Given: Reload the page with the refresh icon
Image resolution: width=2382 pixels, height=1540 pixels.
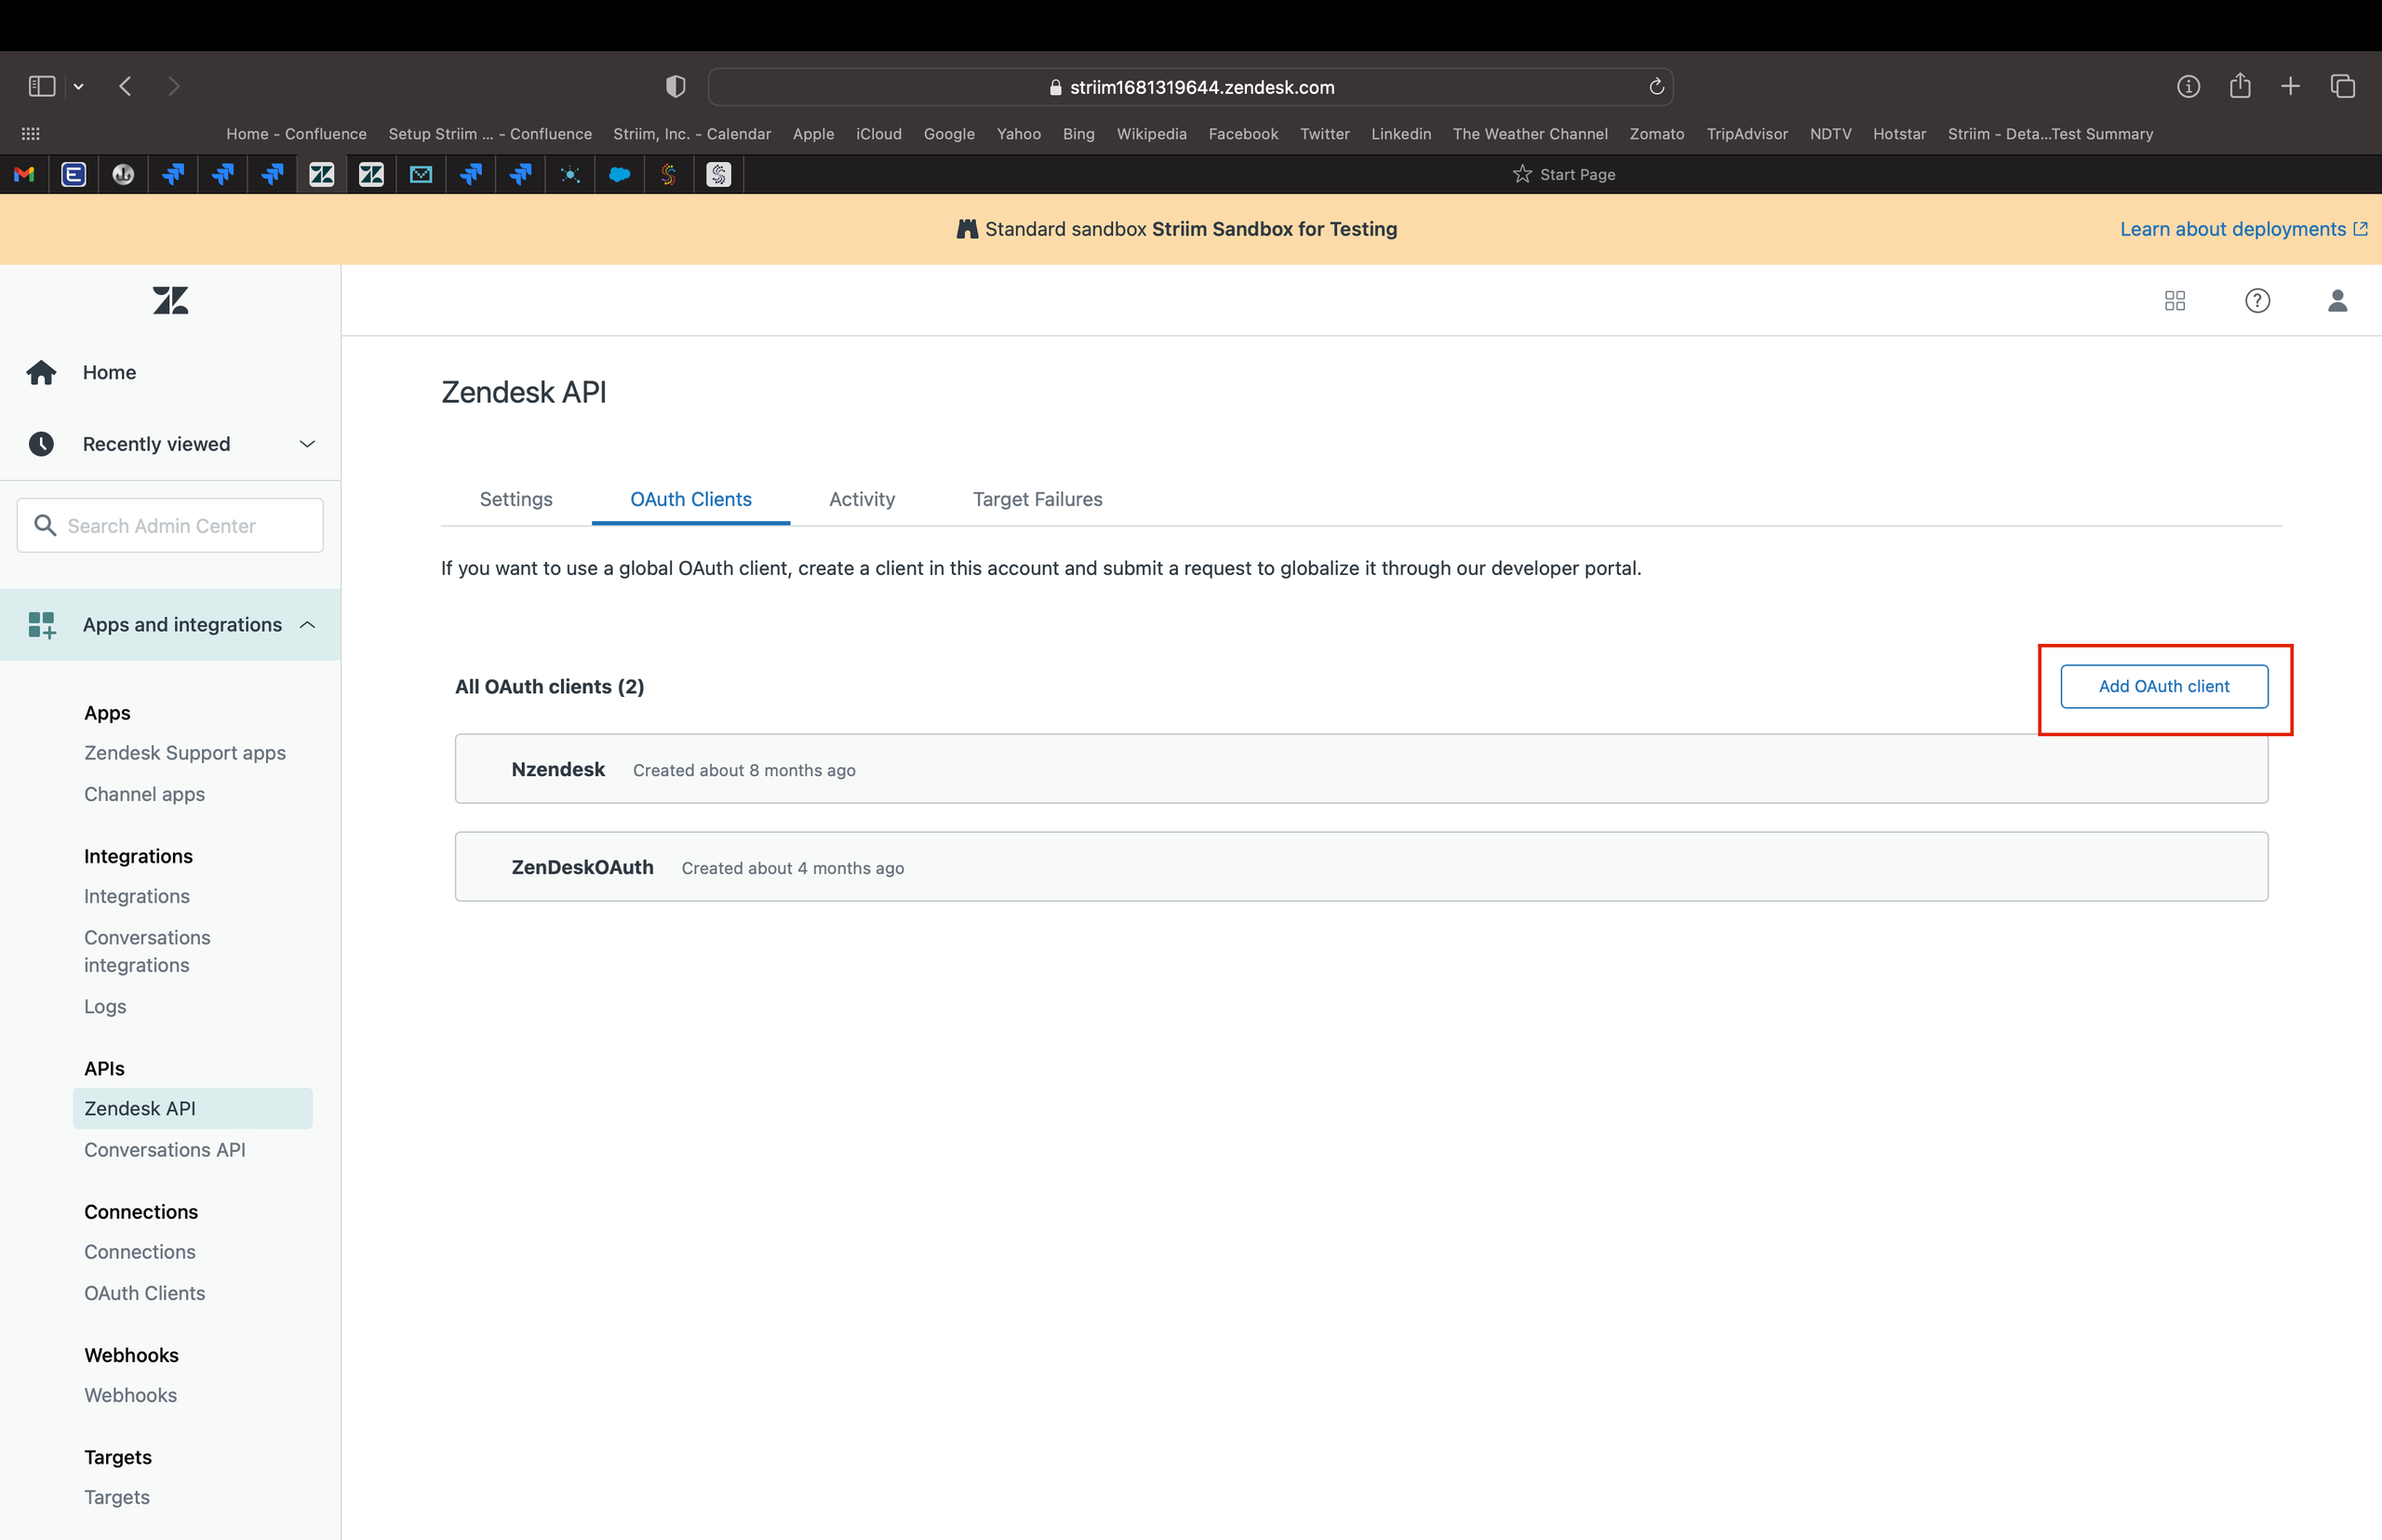Looking at the screenshot, I should coord(1656,86).
